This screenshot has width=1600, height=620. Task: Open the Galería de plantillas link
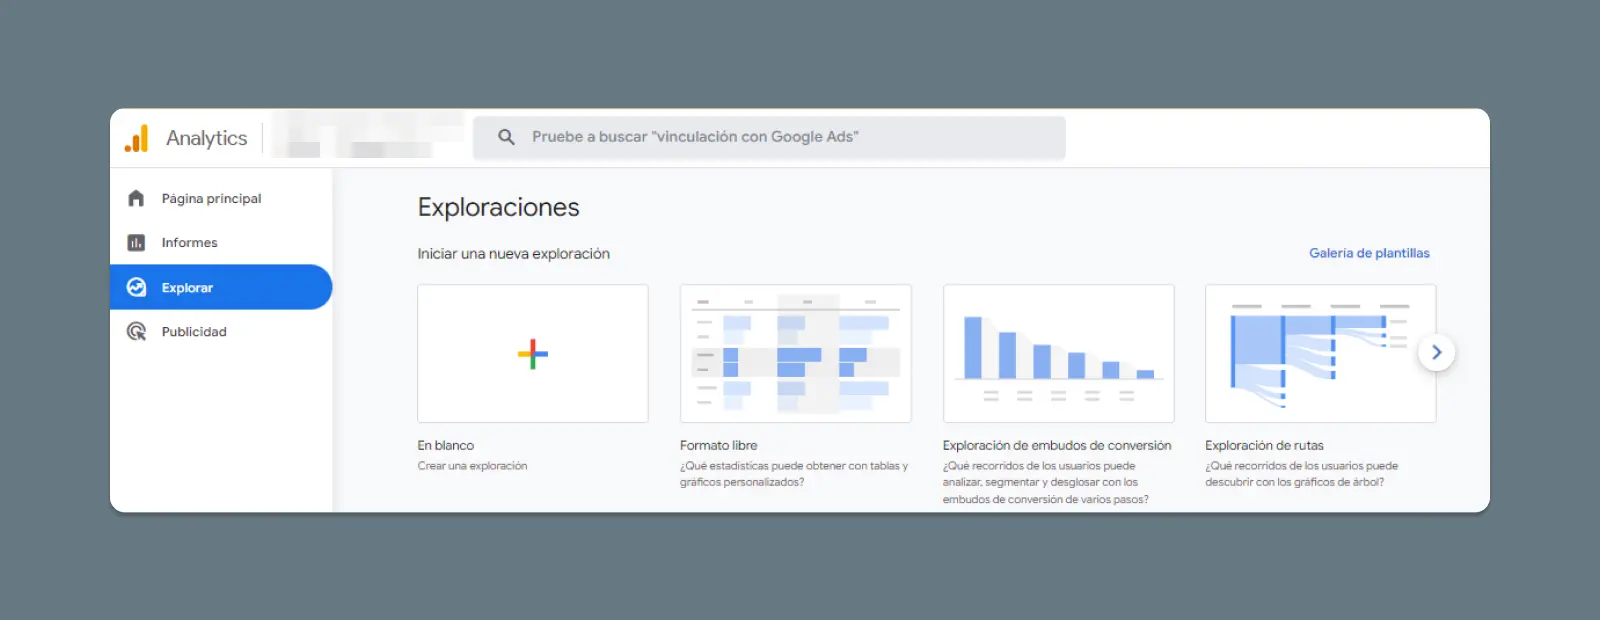click(1369, 253)
